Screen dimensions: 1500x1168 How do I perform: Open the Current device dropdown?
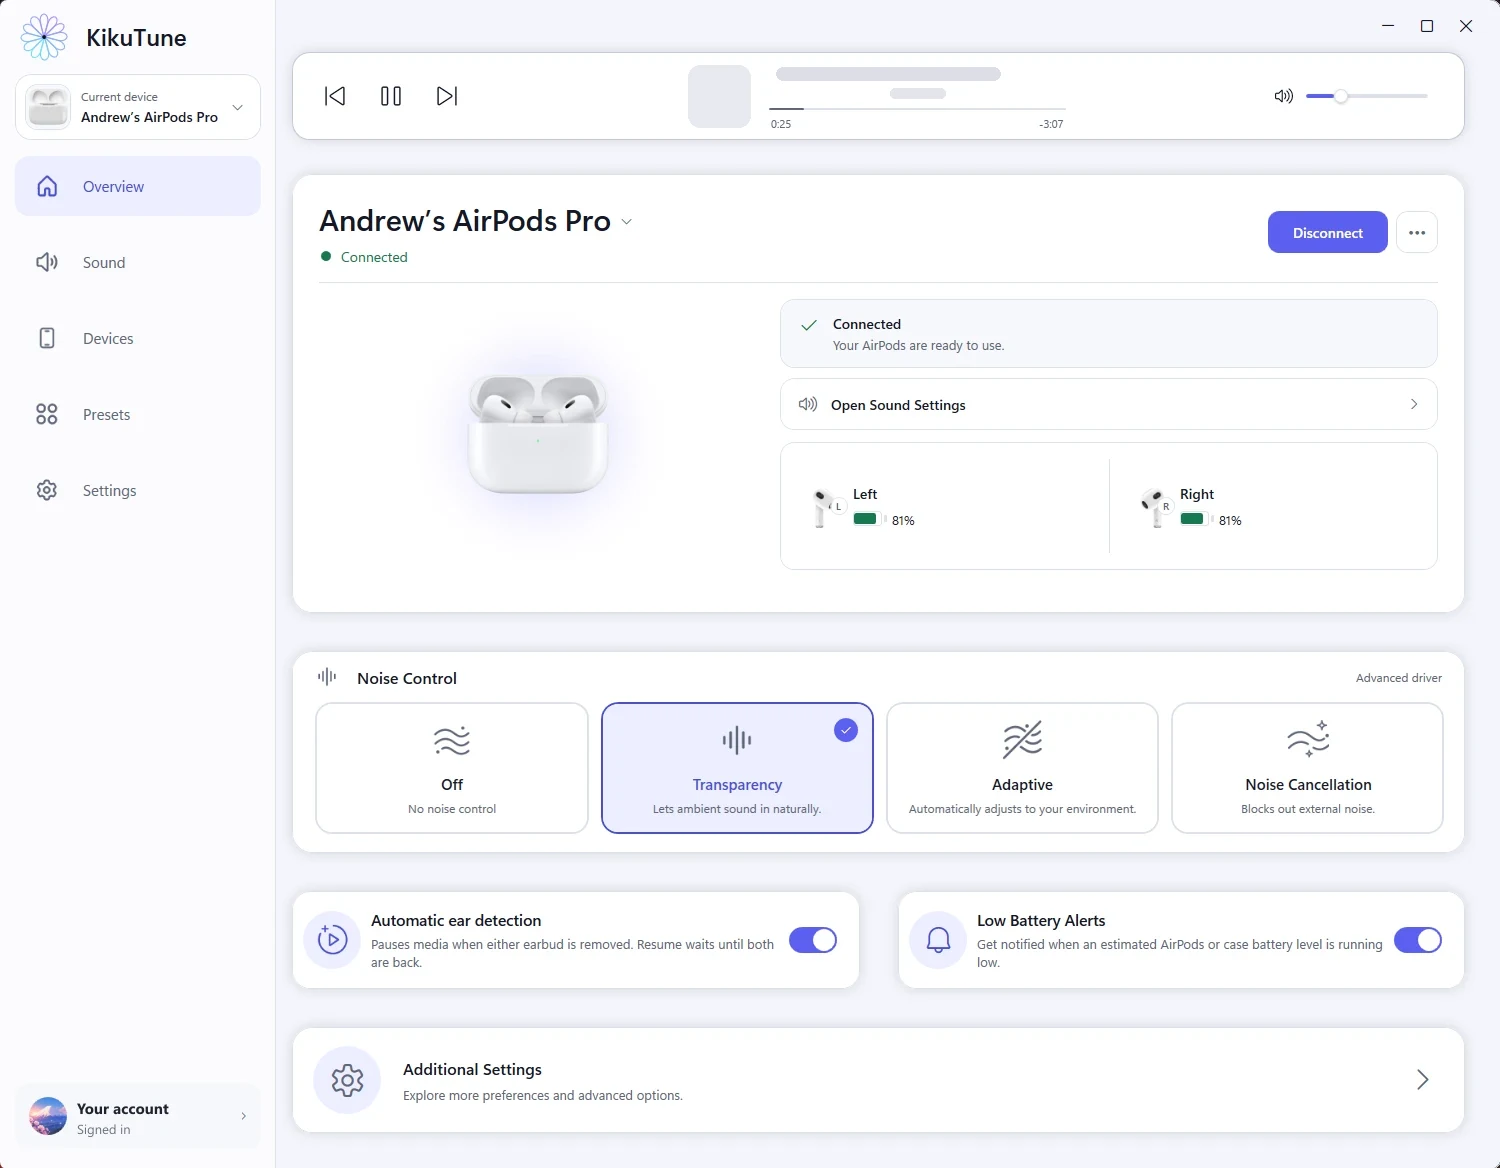tap(138, 107)
